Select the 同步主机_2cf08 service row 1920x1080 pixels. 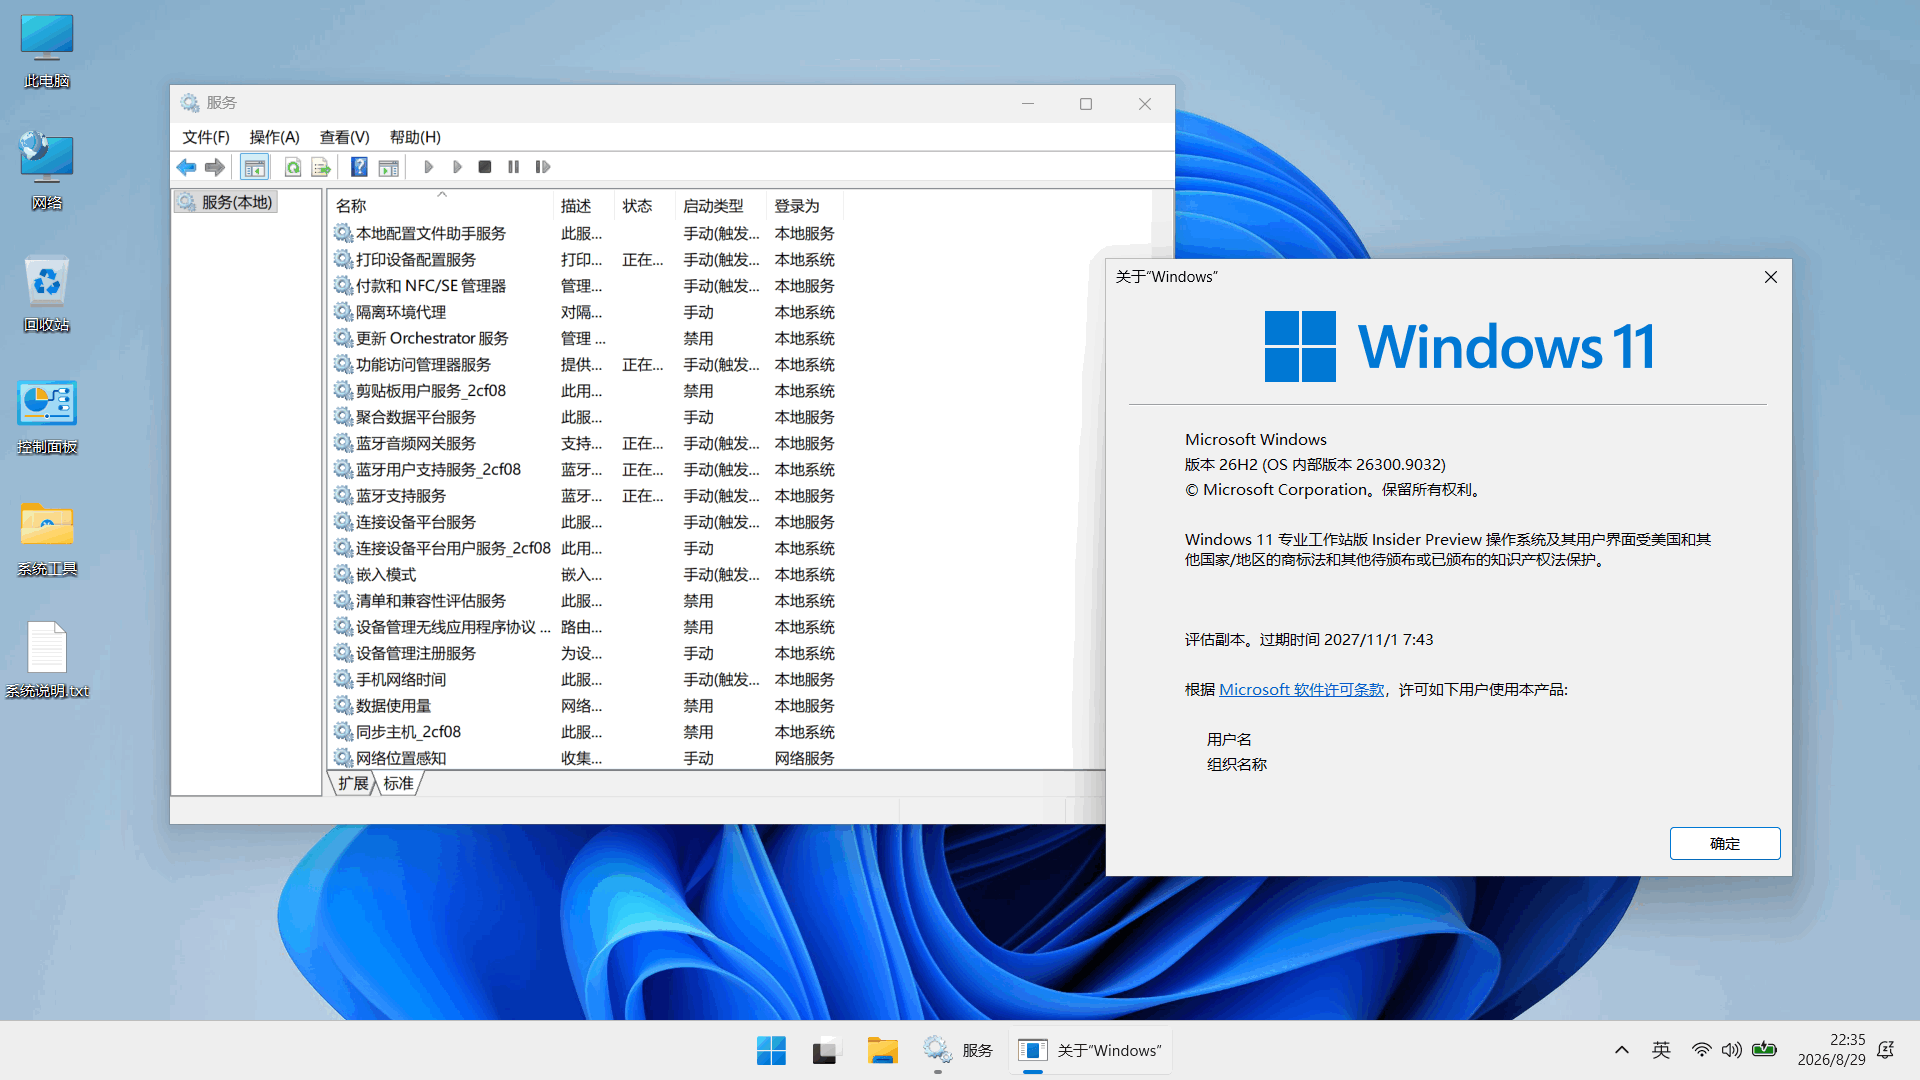[587, 732]
